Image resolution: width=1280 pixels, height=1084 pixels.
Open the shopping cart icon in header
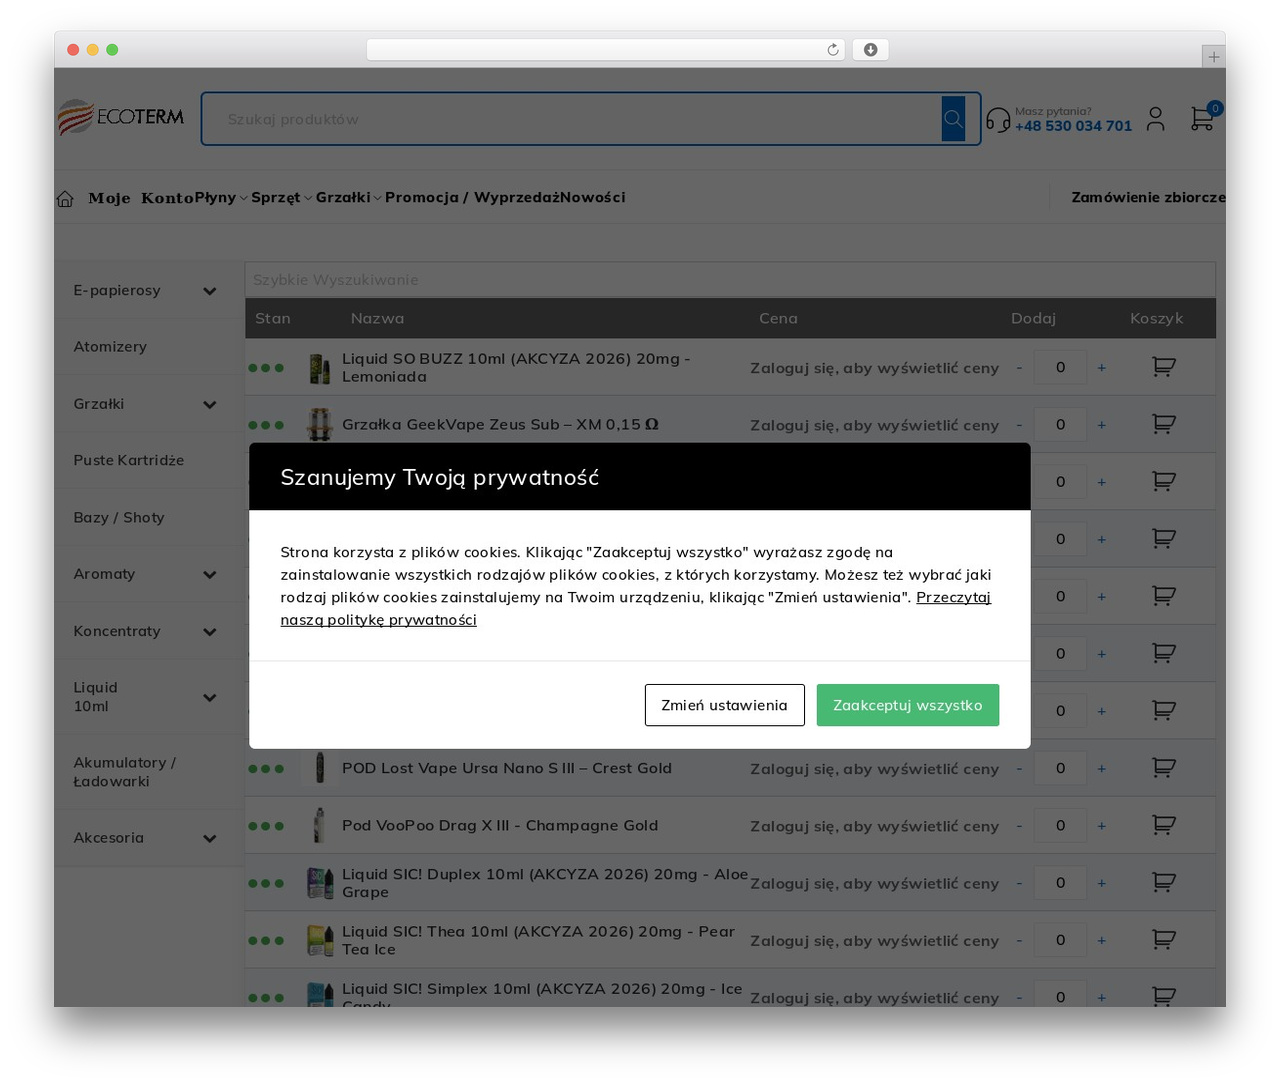1202,119
